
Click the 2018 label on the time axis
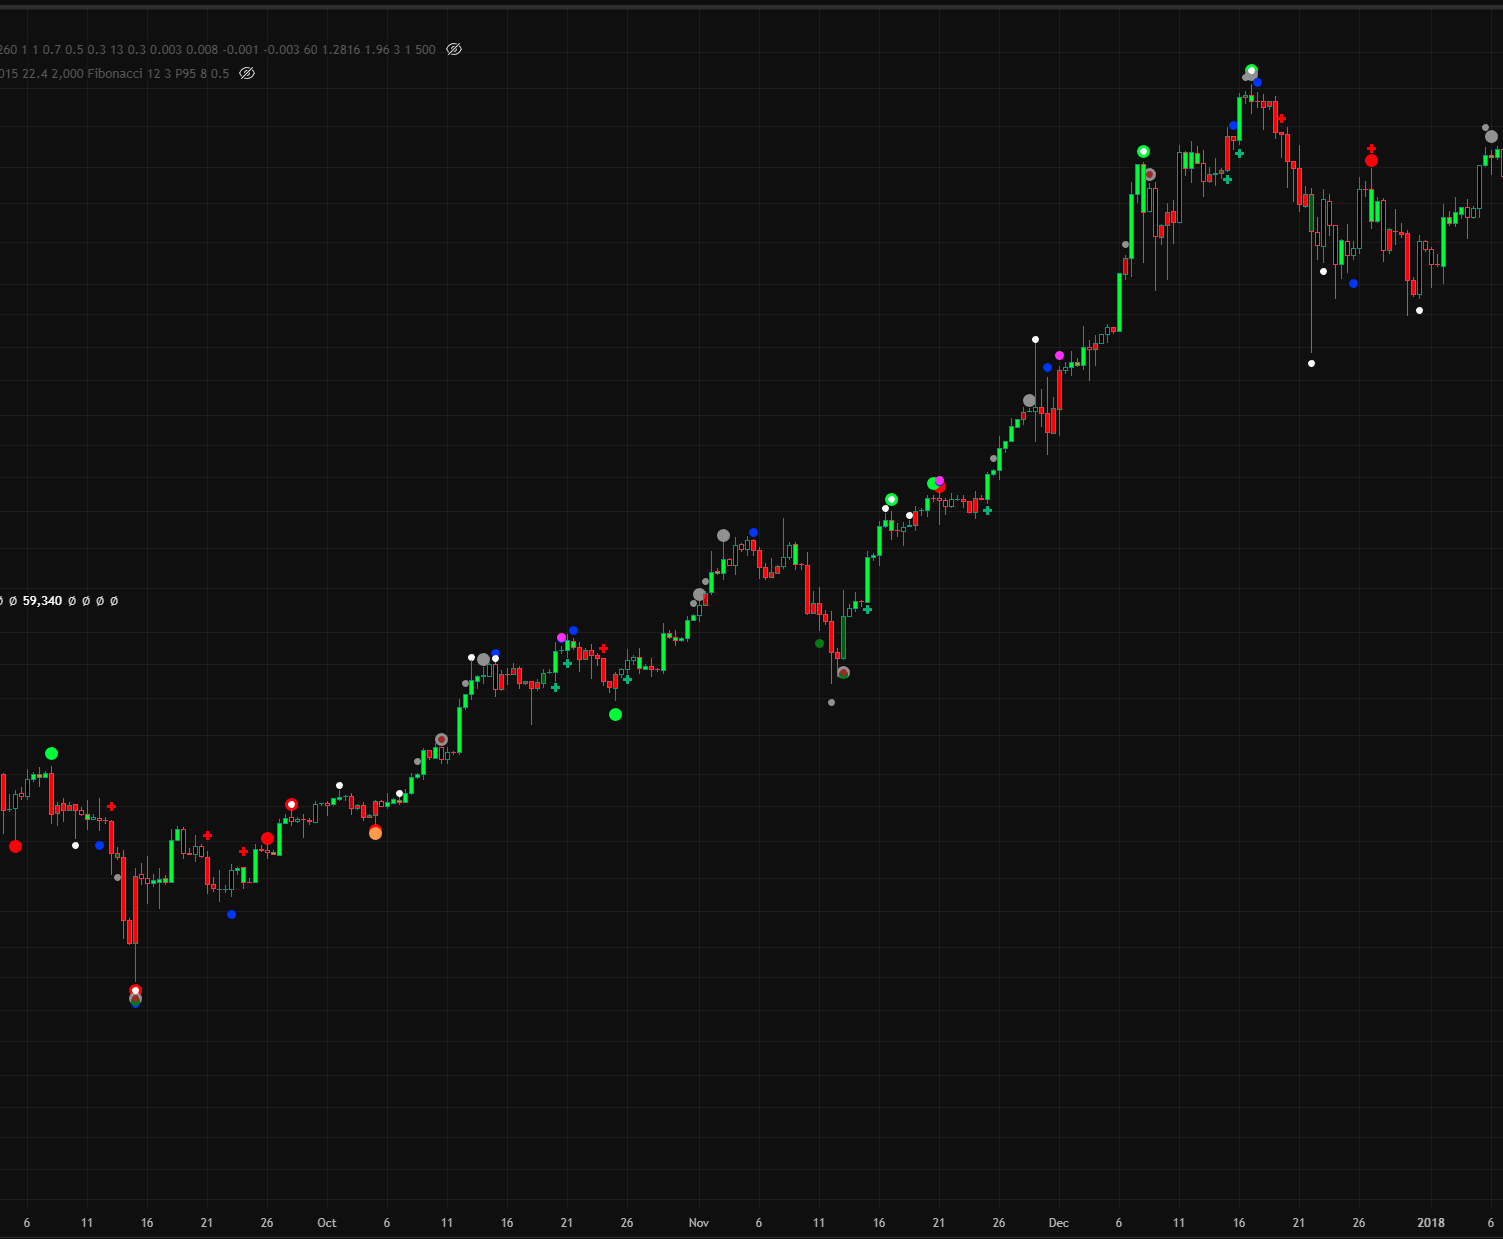coord(1431,1223)
